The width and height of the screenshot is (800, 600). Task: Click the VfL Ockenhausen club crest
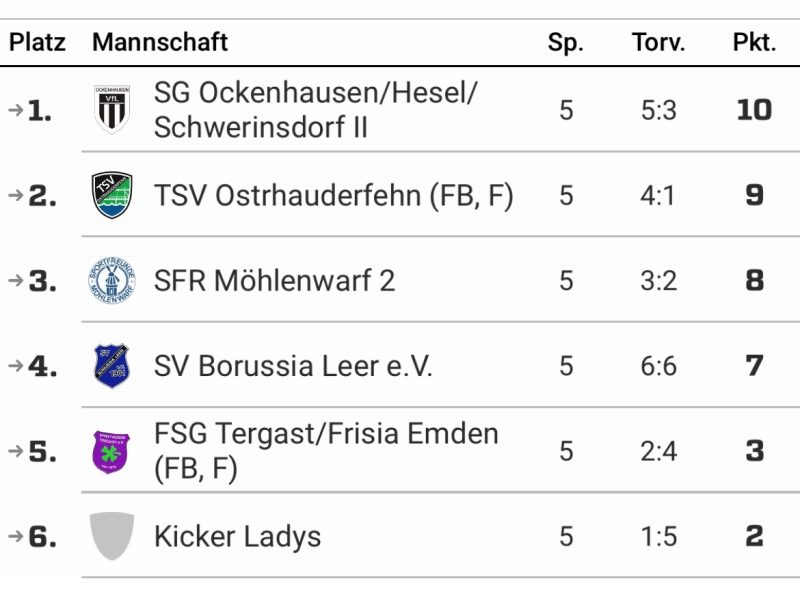(112, 110)
